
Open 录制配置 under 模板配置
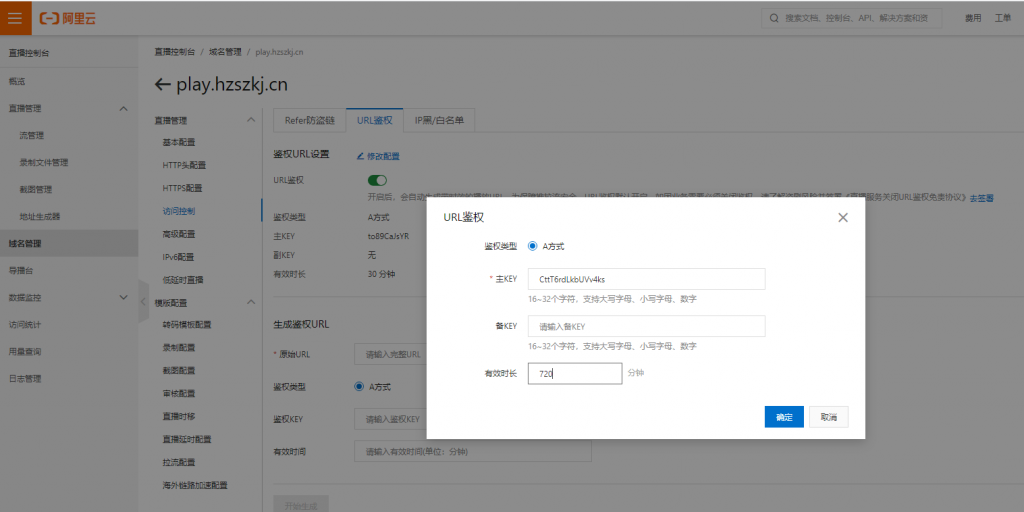coord(178,347)
